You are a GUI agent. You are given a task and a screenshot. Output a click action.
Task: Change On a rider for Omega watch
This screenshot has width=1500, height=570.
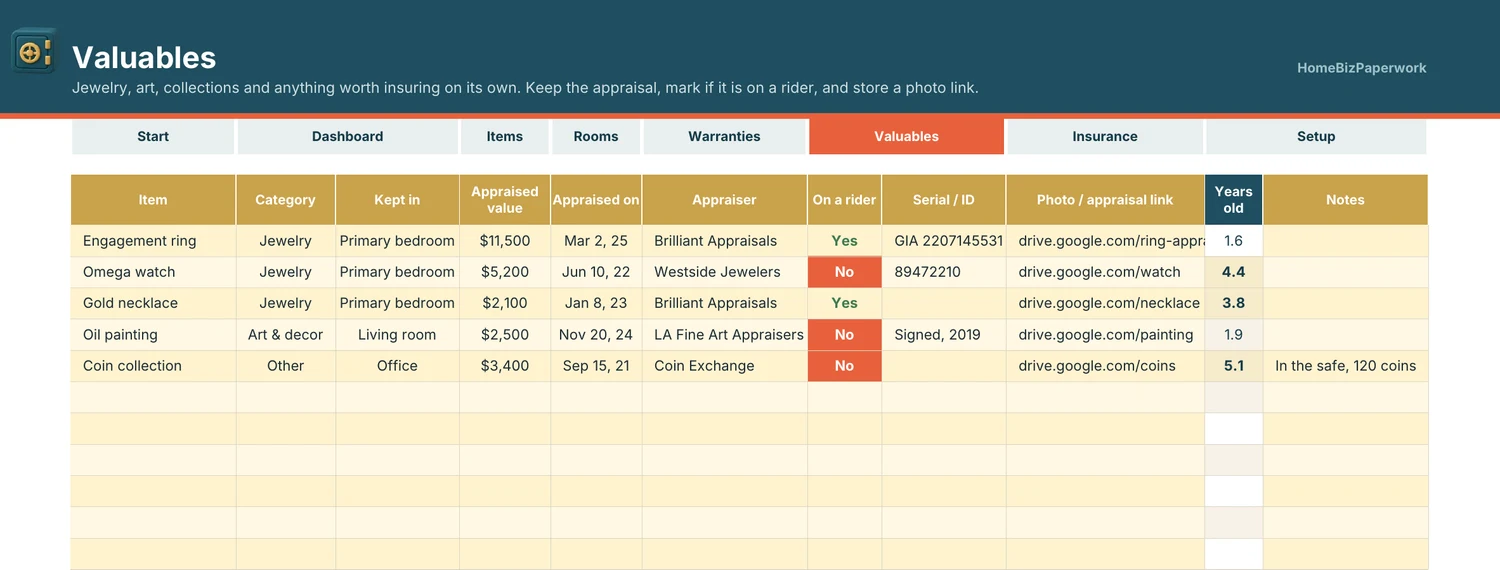(844, 272)
